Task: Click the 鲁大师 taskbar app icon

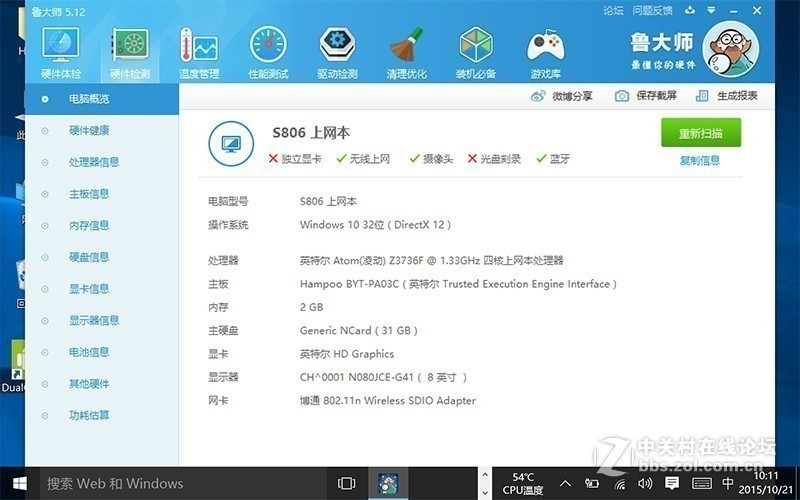Action: pos(388,483)
